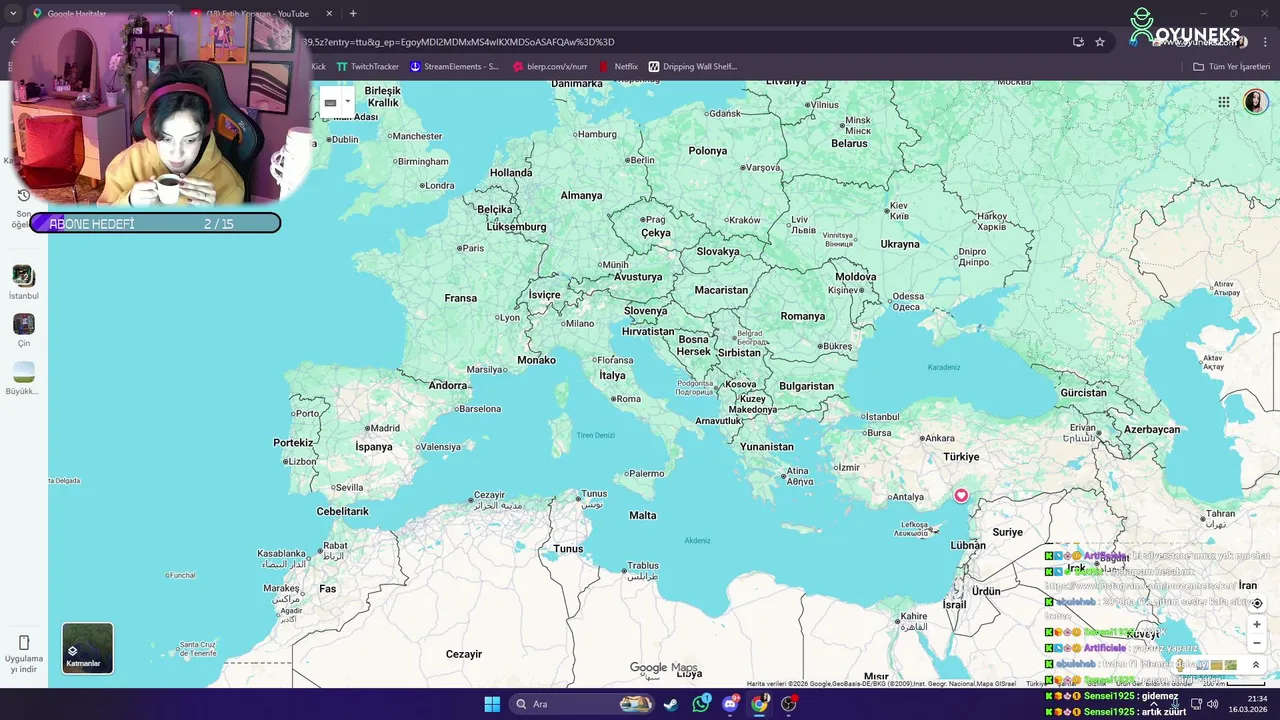Click the Londra city label
The height and width of the screenshot is (720, 1280).
[439, 185]
